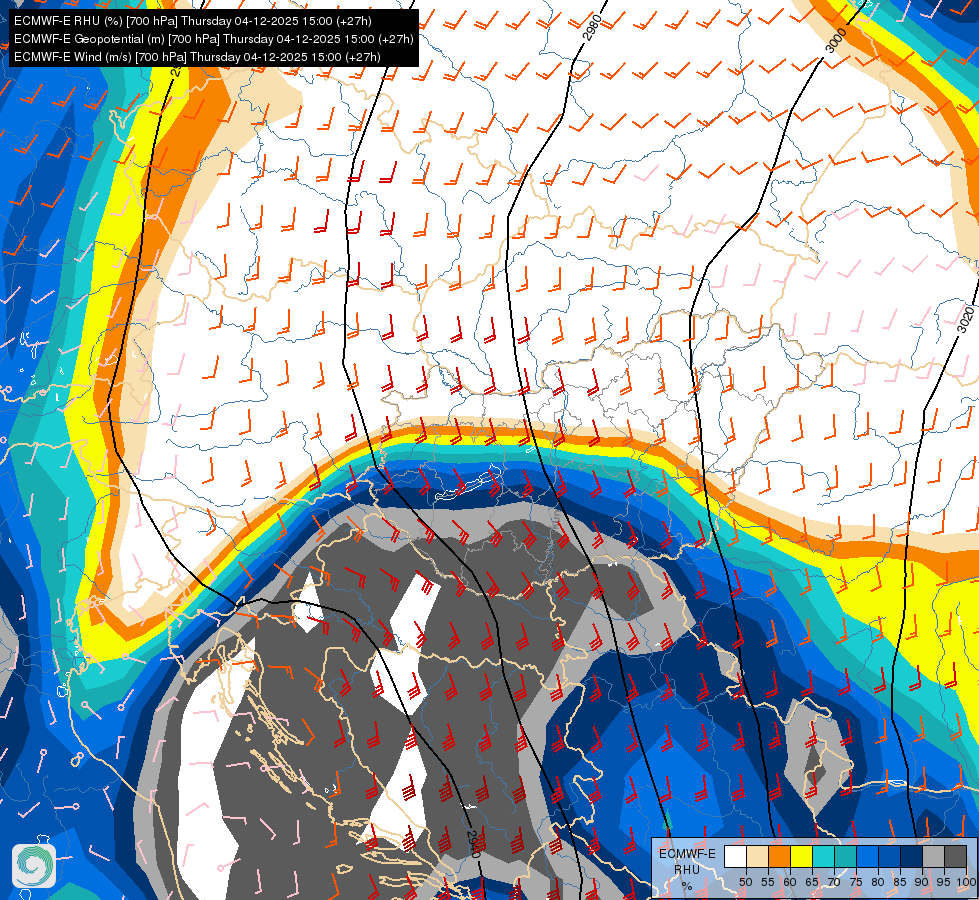The height and width of the screenshot is (900, 979).
Task: Pick the yellow 60–65 legend swatch
Action: point(802,856)
